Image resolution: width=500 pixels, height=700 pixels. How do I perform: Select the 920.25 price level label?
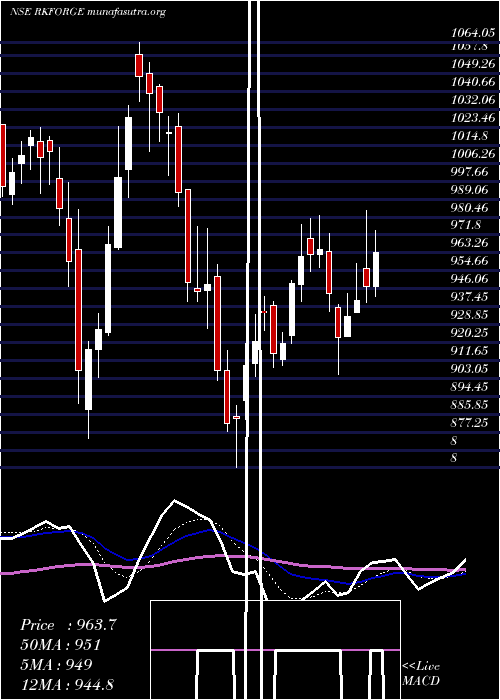point(469,333)
